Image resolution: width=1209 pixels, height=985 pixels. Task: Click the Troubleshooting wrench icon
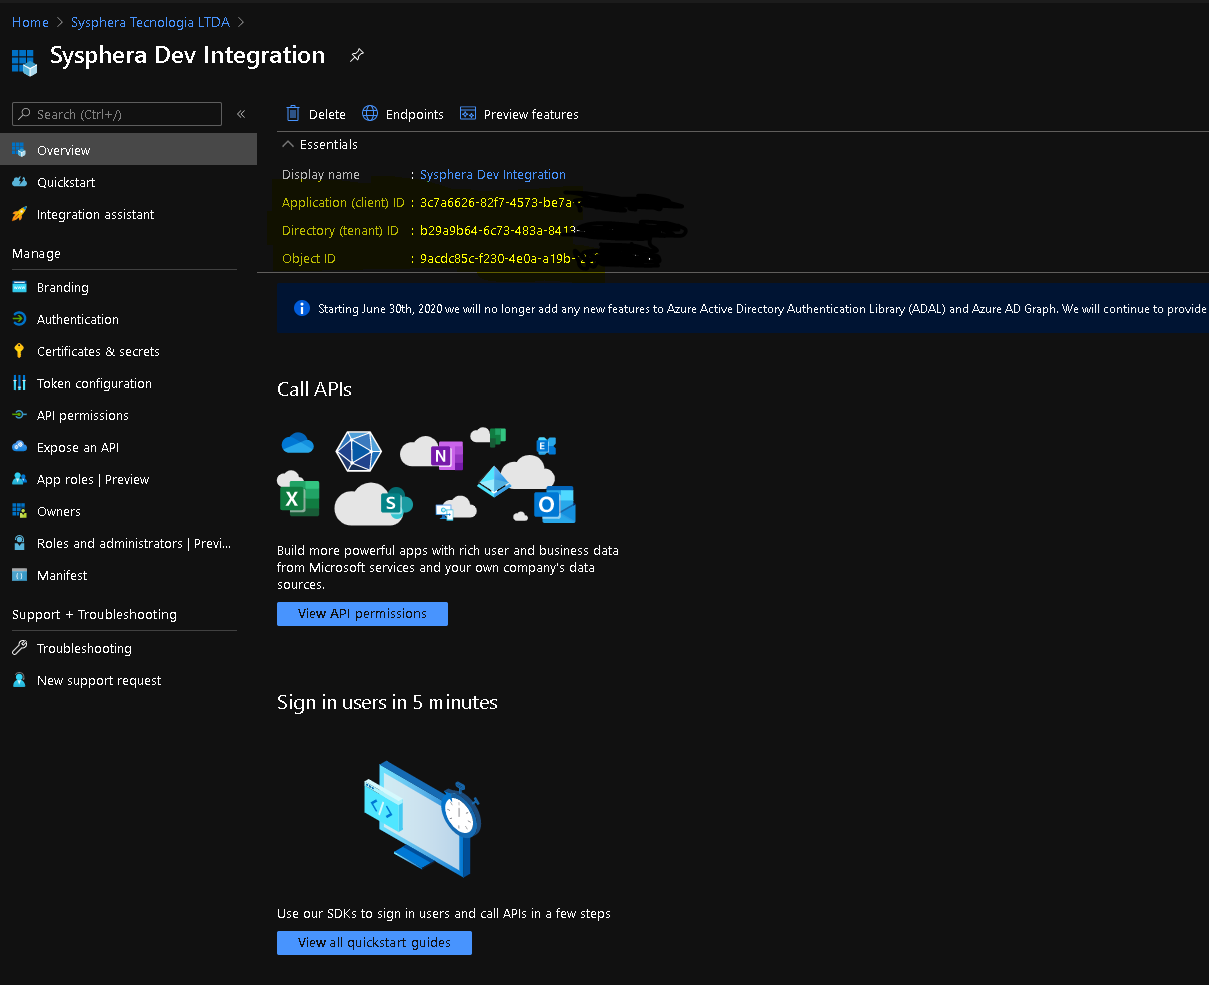point(19,648)
